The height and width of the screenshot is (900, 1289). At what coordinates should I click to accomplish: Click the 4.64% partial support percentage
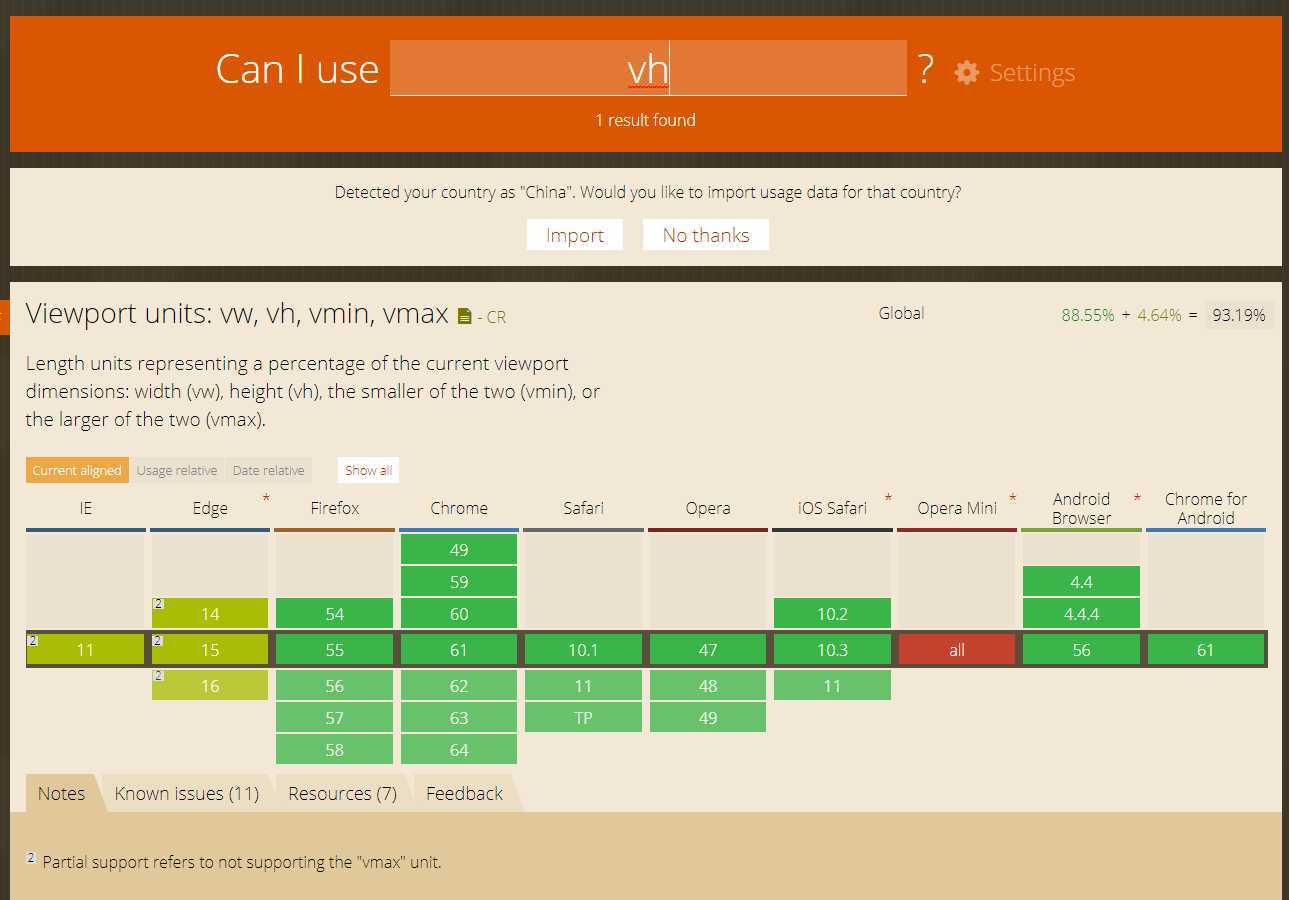pos(1158,315)
